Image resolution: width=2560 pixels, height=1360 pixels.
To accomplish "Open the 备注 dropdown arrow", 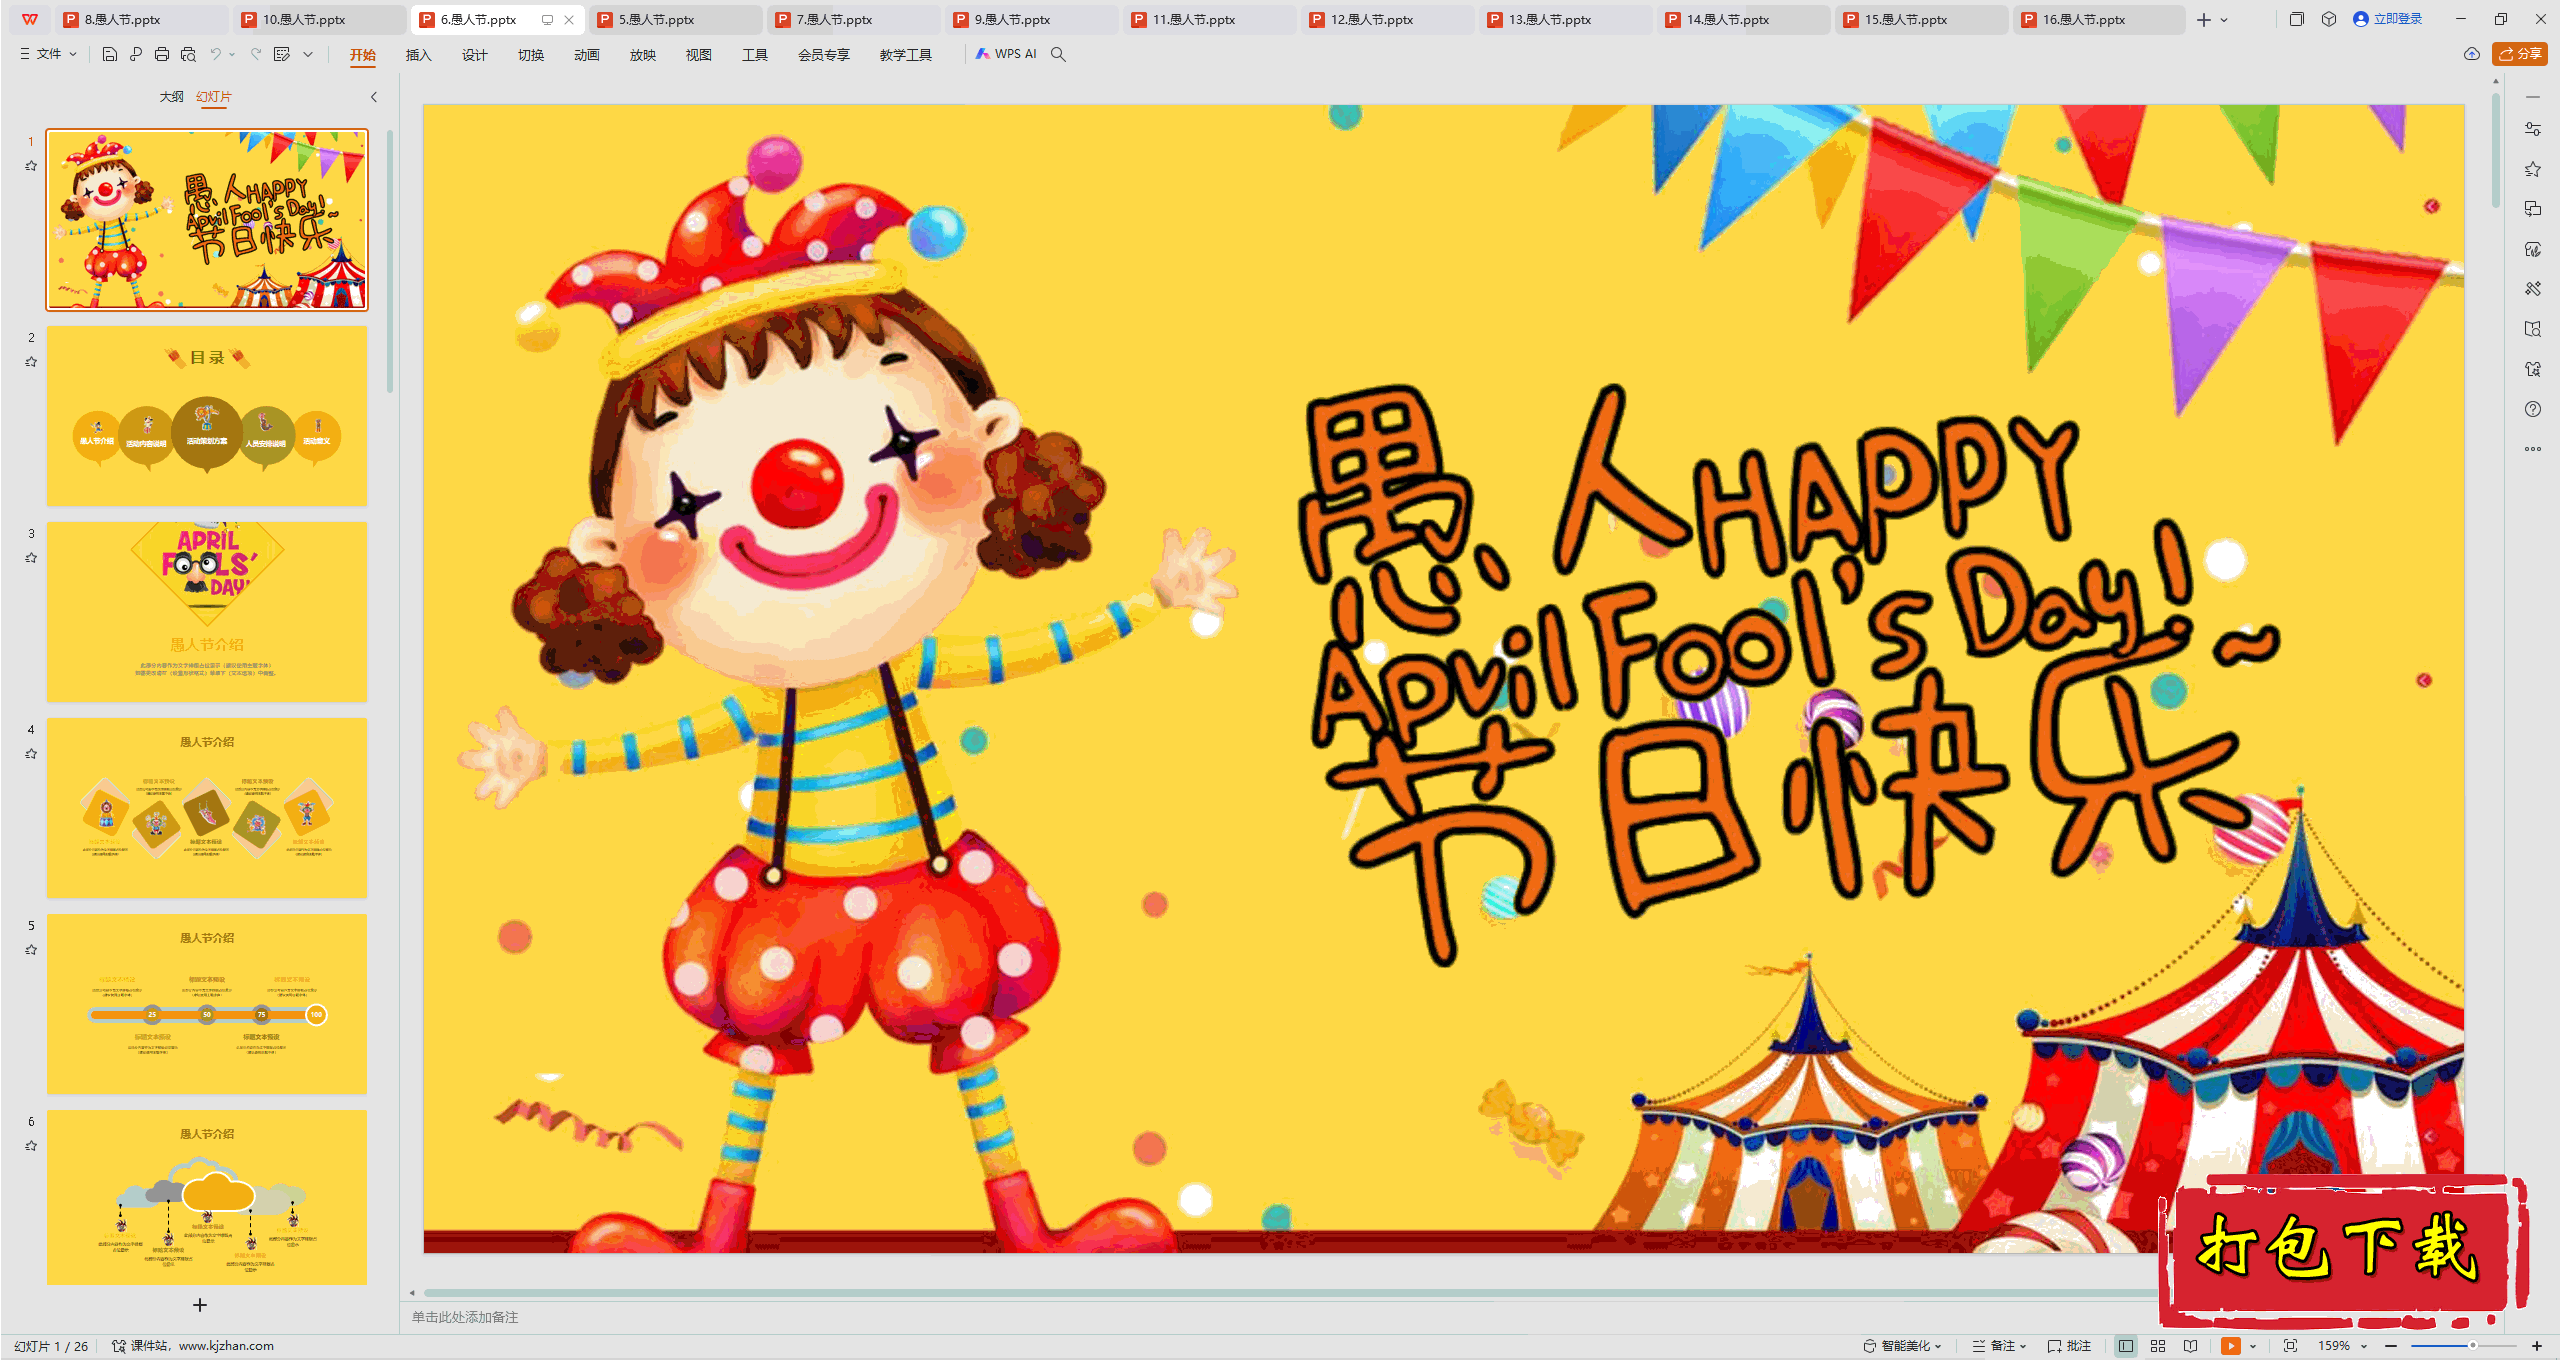I will point(2023,1346).
